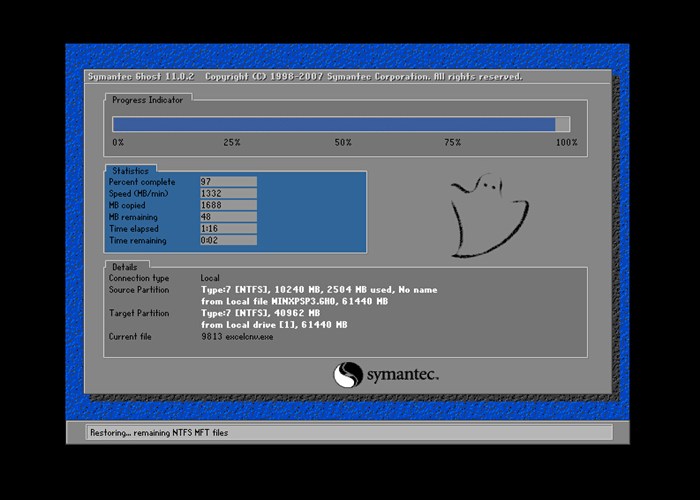Click the Time remaining value 0:02
This screenshot has height=500, width=700.
pos(228,241)
